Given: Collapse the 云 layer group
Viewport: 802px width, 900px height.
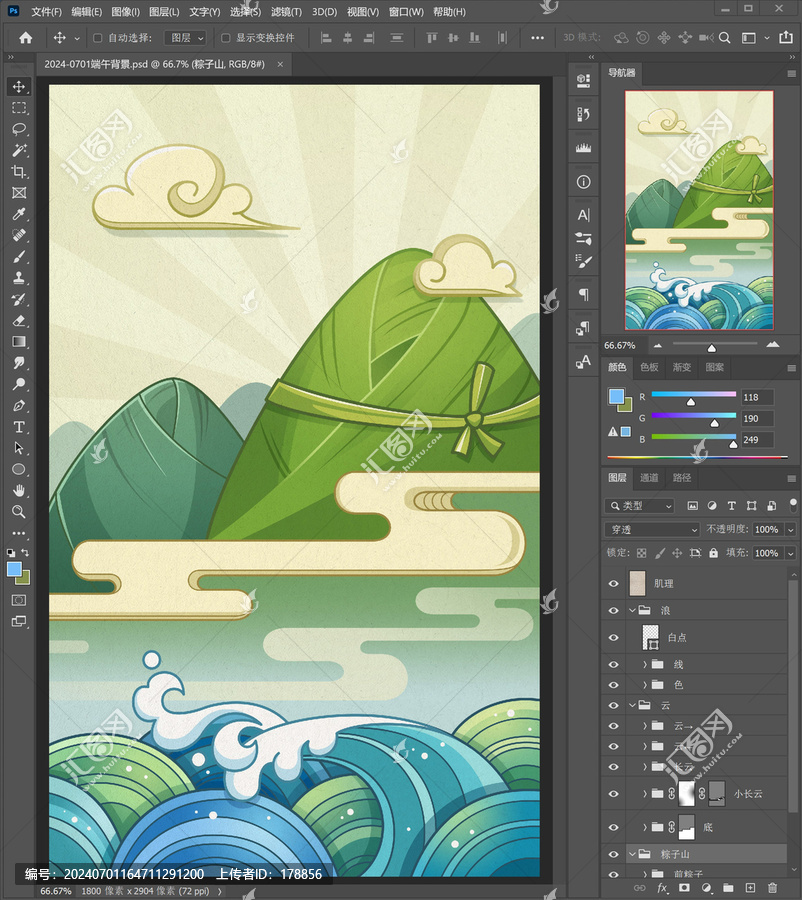Looking at the screenshot, I should tap(632, 705).
